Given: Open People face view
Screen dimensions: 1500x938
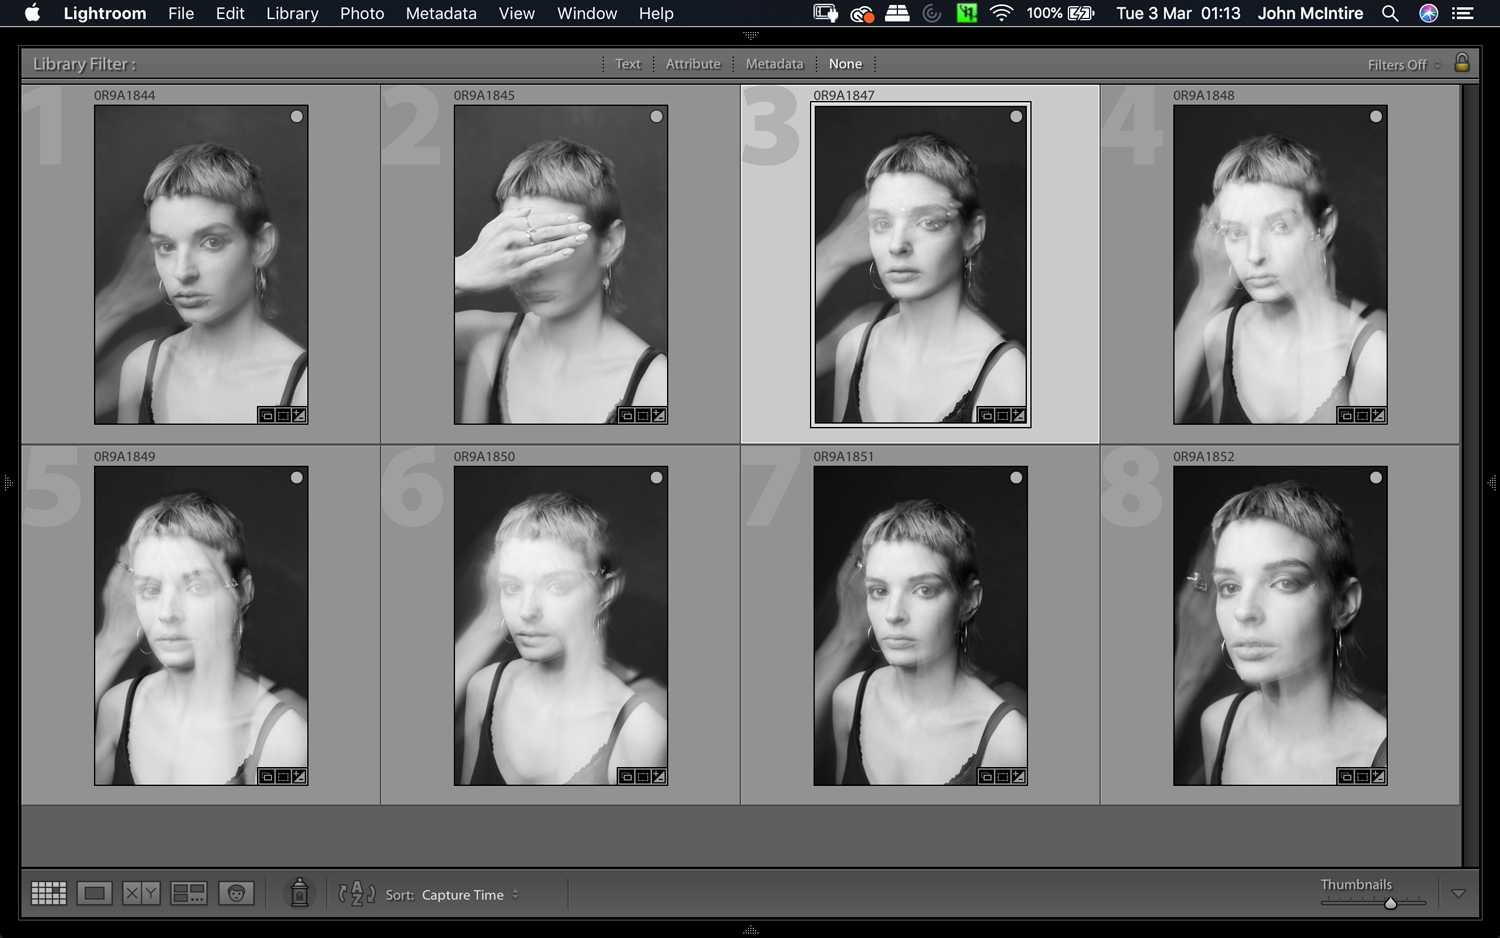Looking at the screenshot, I should point(236,893).
